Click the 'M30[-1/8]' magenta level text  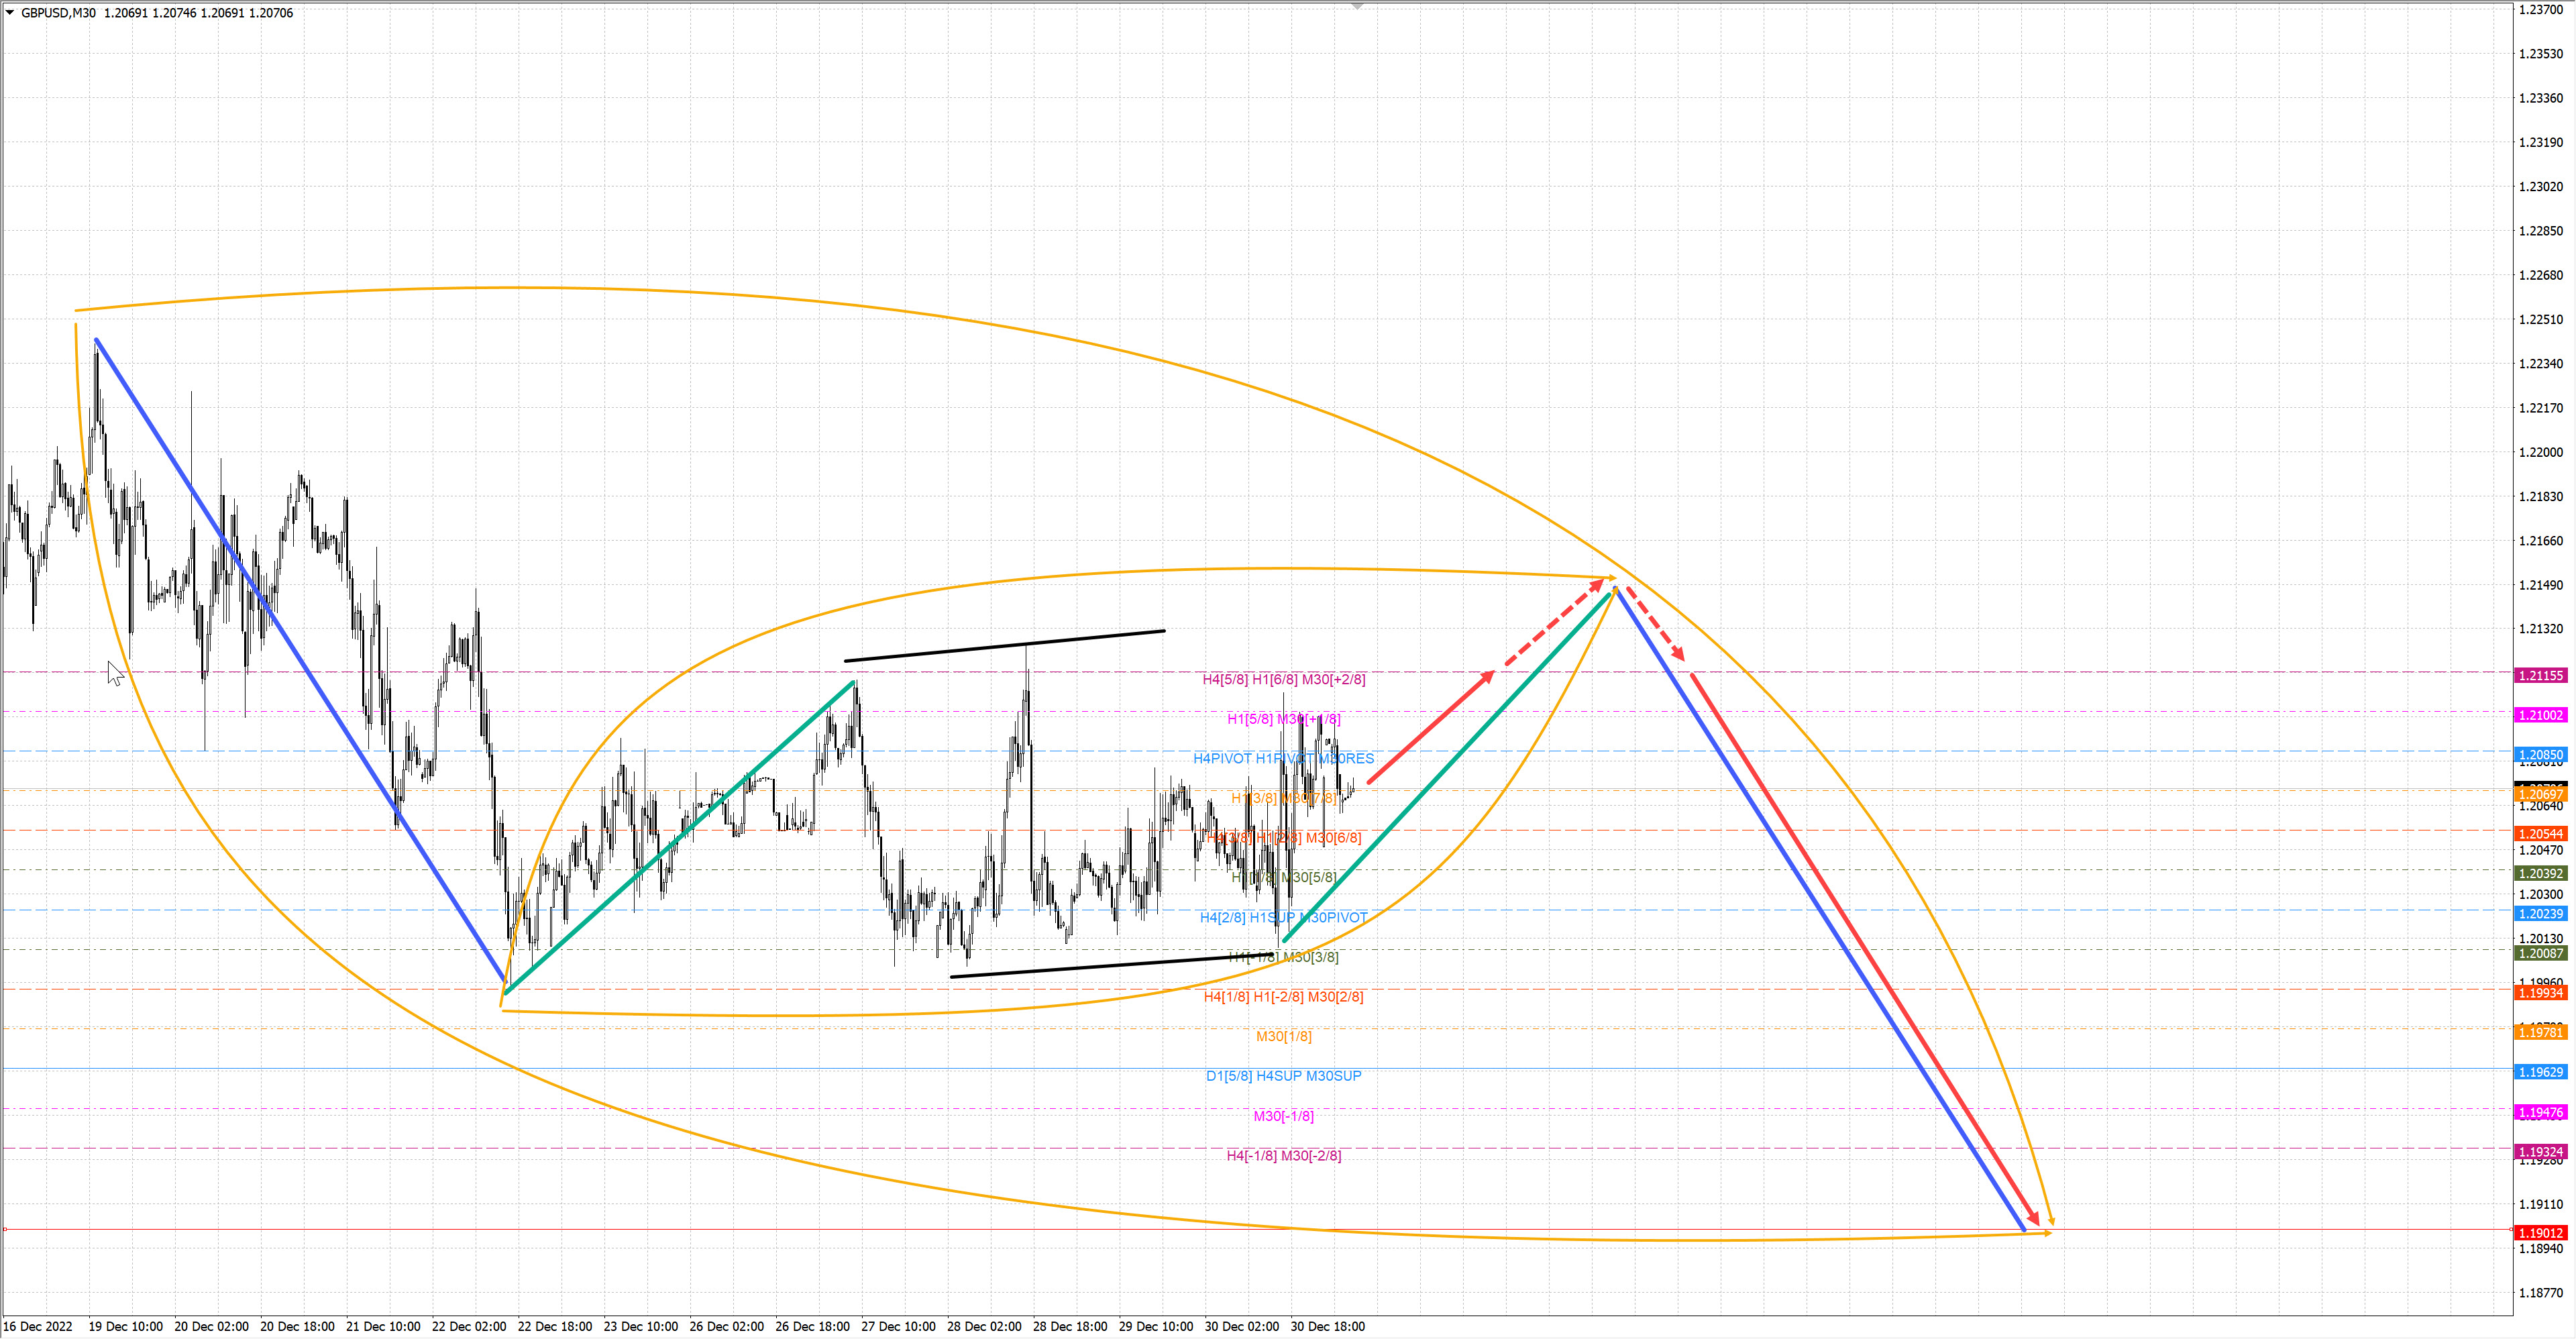pyautogui.click(x=1283, y=1116)
